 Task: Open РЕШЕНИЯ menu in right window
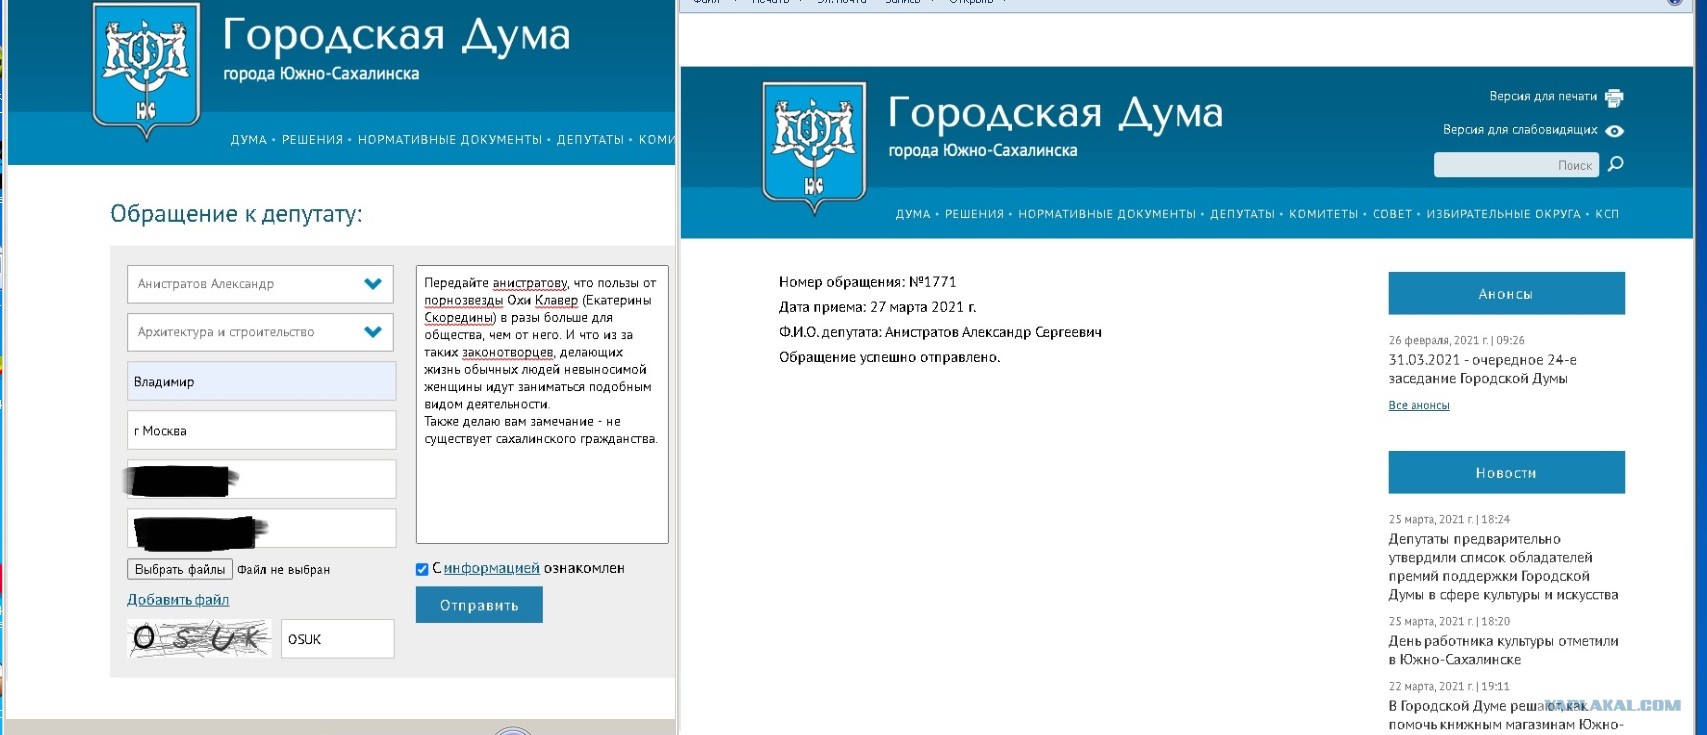(x=974, y=214)
